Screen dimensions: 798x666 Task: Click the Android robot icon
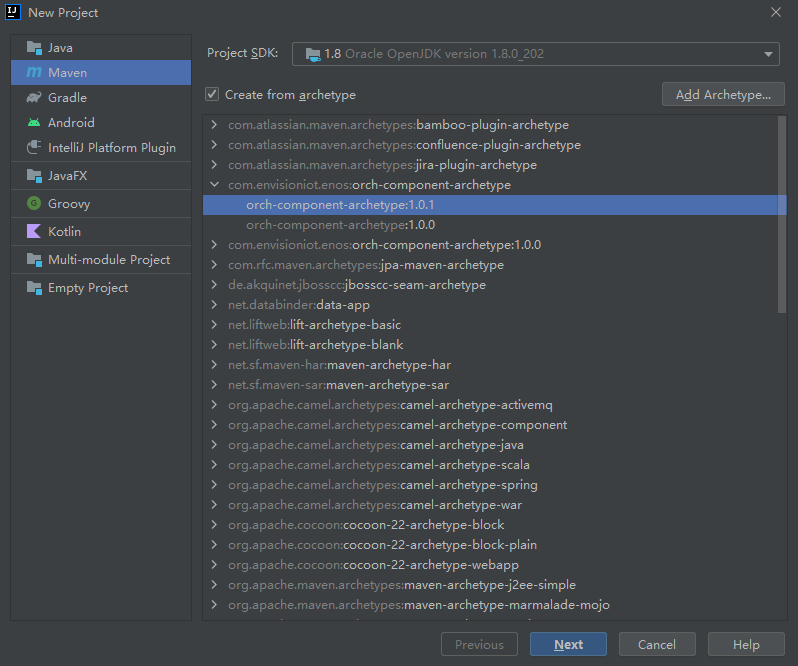pyautogui.click(x=34, y=123)
